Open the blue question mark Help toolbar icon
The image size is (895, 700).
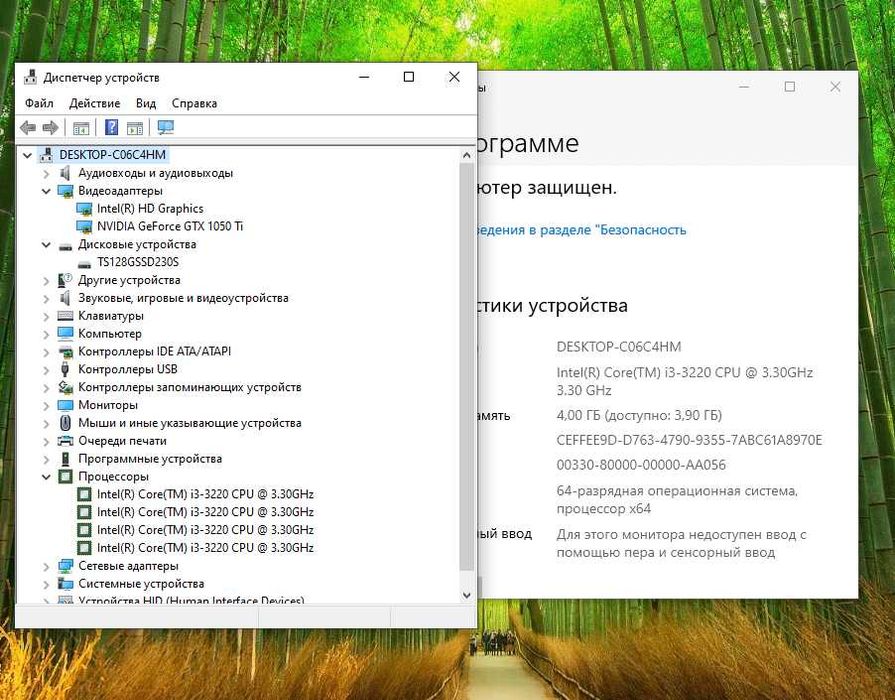pyautogui.click(x=111, y=127)
